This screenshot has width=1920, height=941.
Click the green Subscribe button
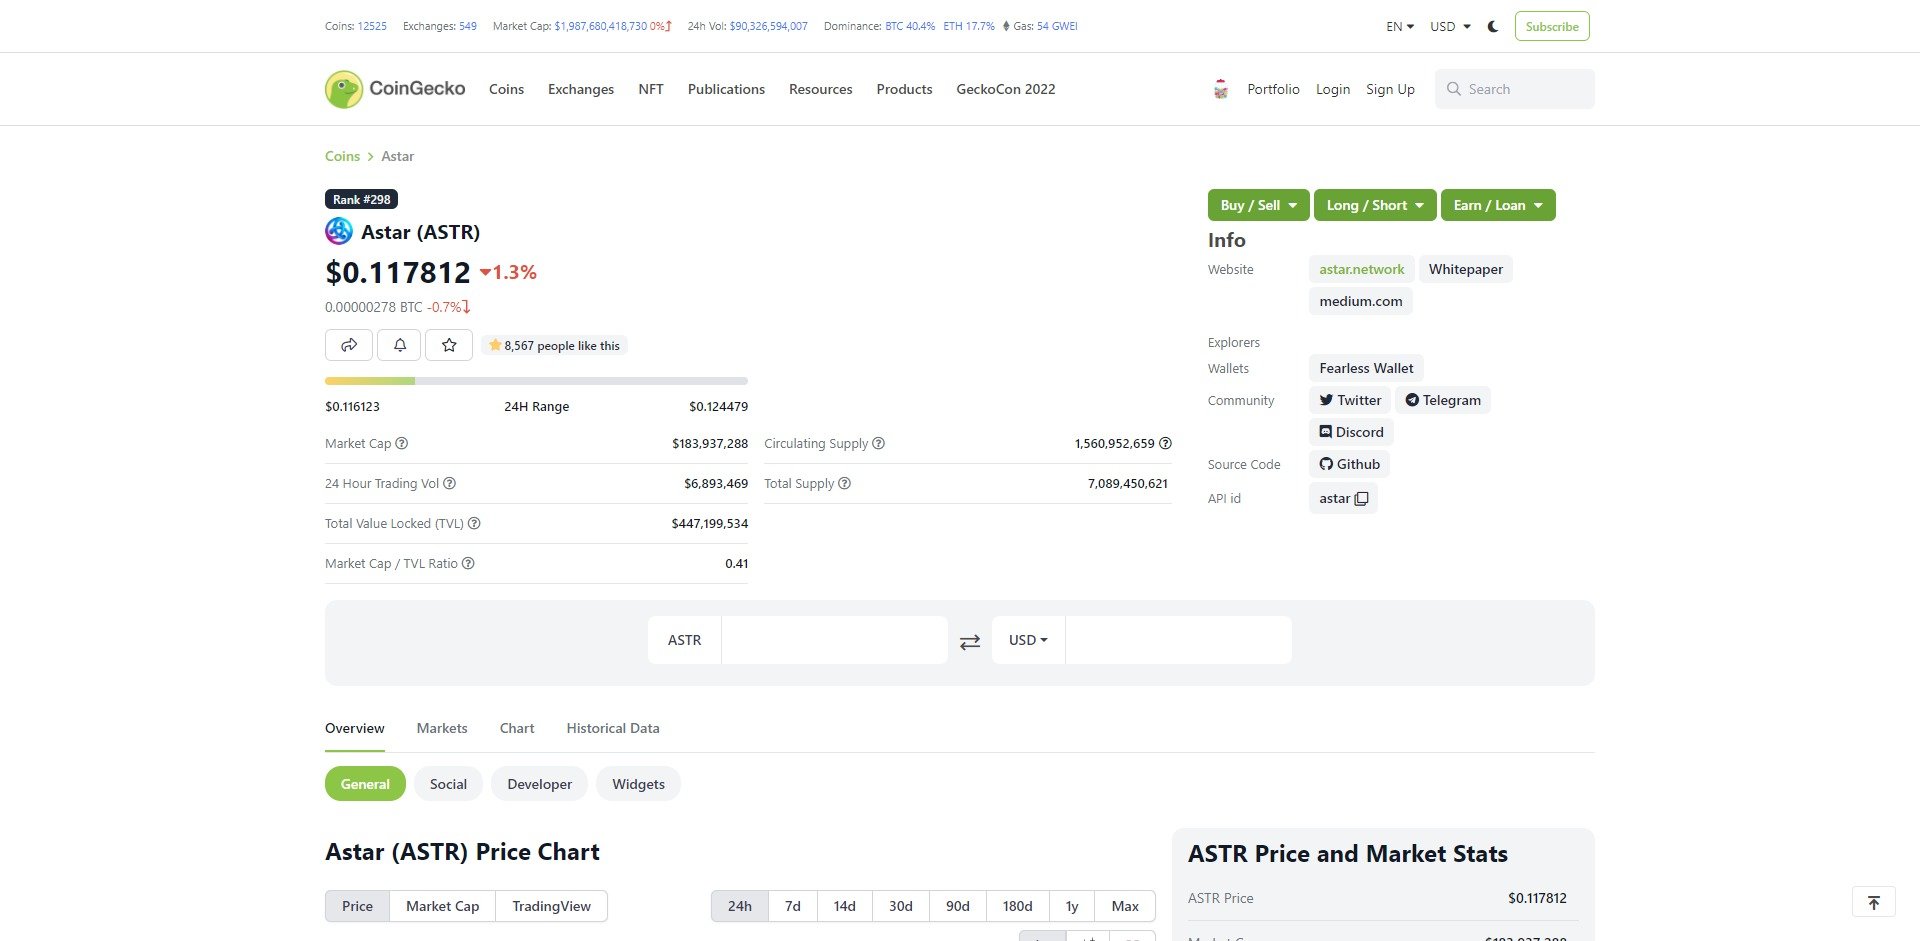(x=1551, y=27)
